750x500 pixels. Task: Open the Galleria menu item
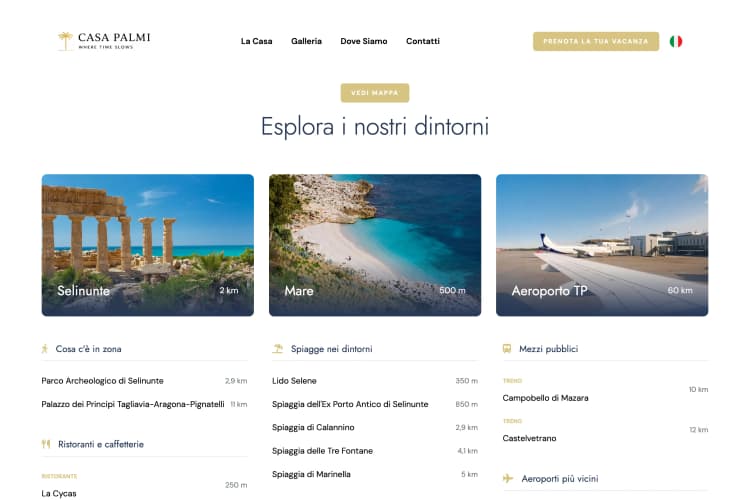coord(306,42)
